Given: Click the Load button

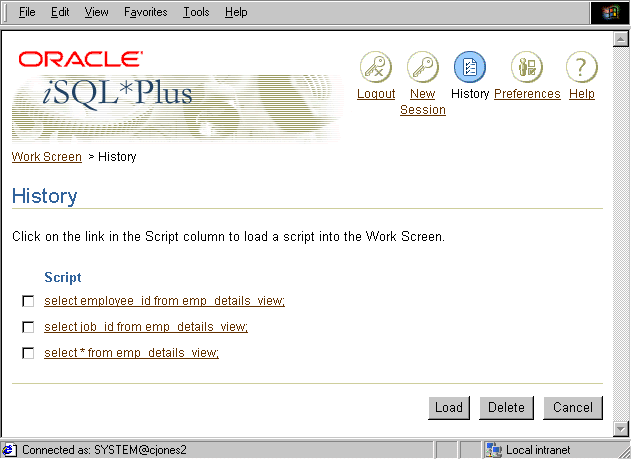Looking at the screenshot, I should [449, 408].
